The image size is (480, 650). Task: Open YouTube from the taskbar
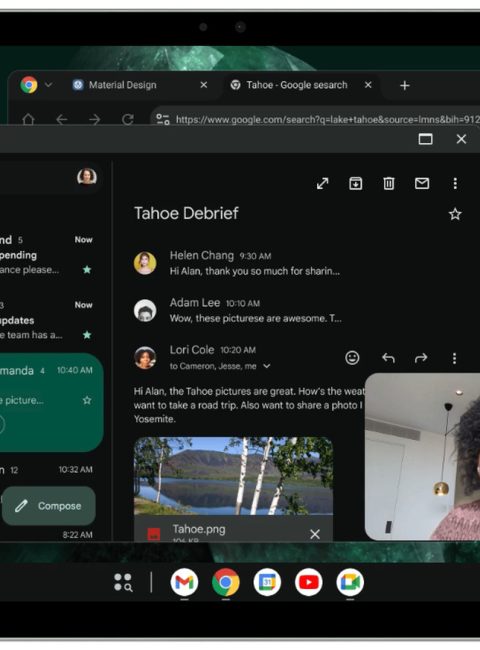pyautogui.click(x=309, y=582)
